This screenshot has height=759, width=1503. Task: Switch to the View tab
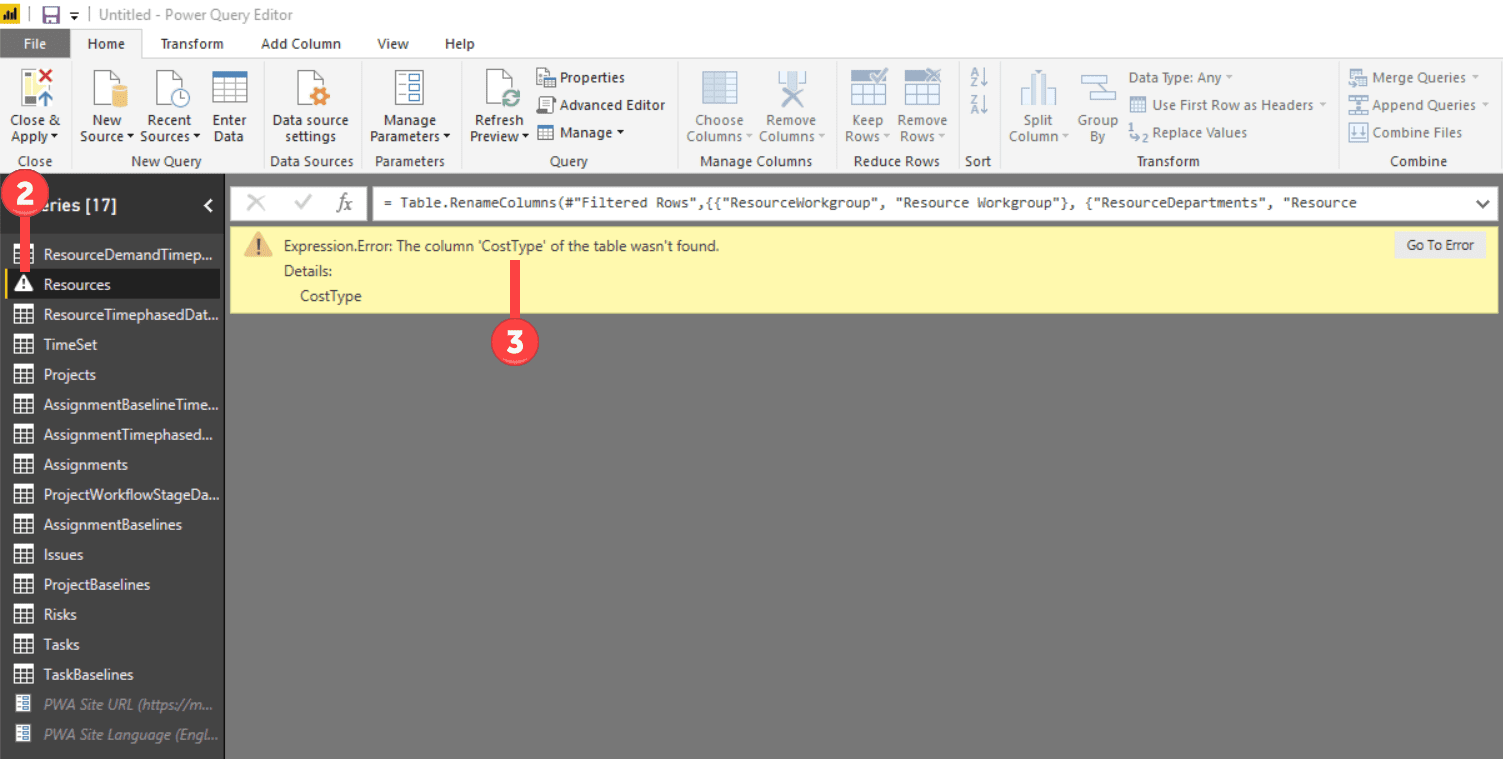[393, 44]
